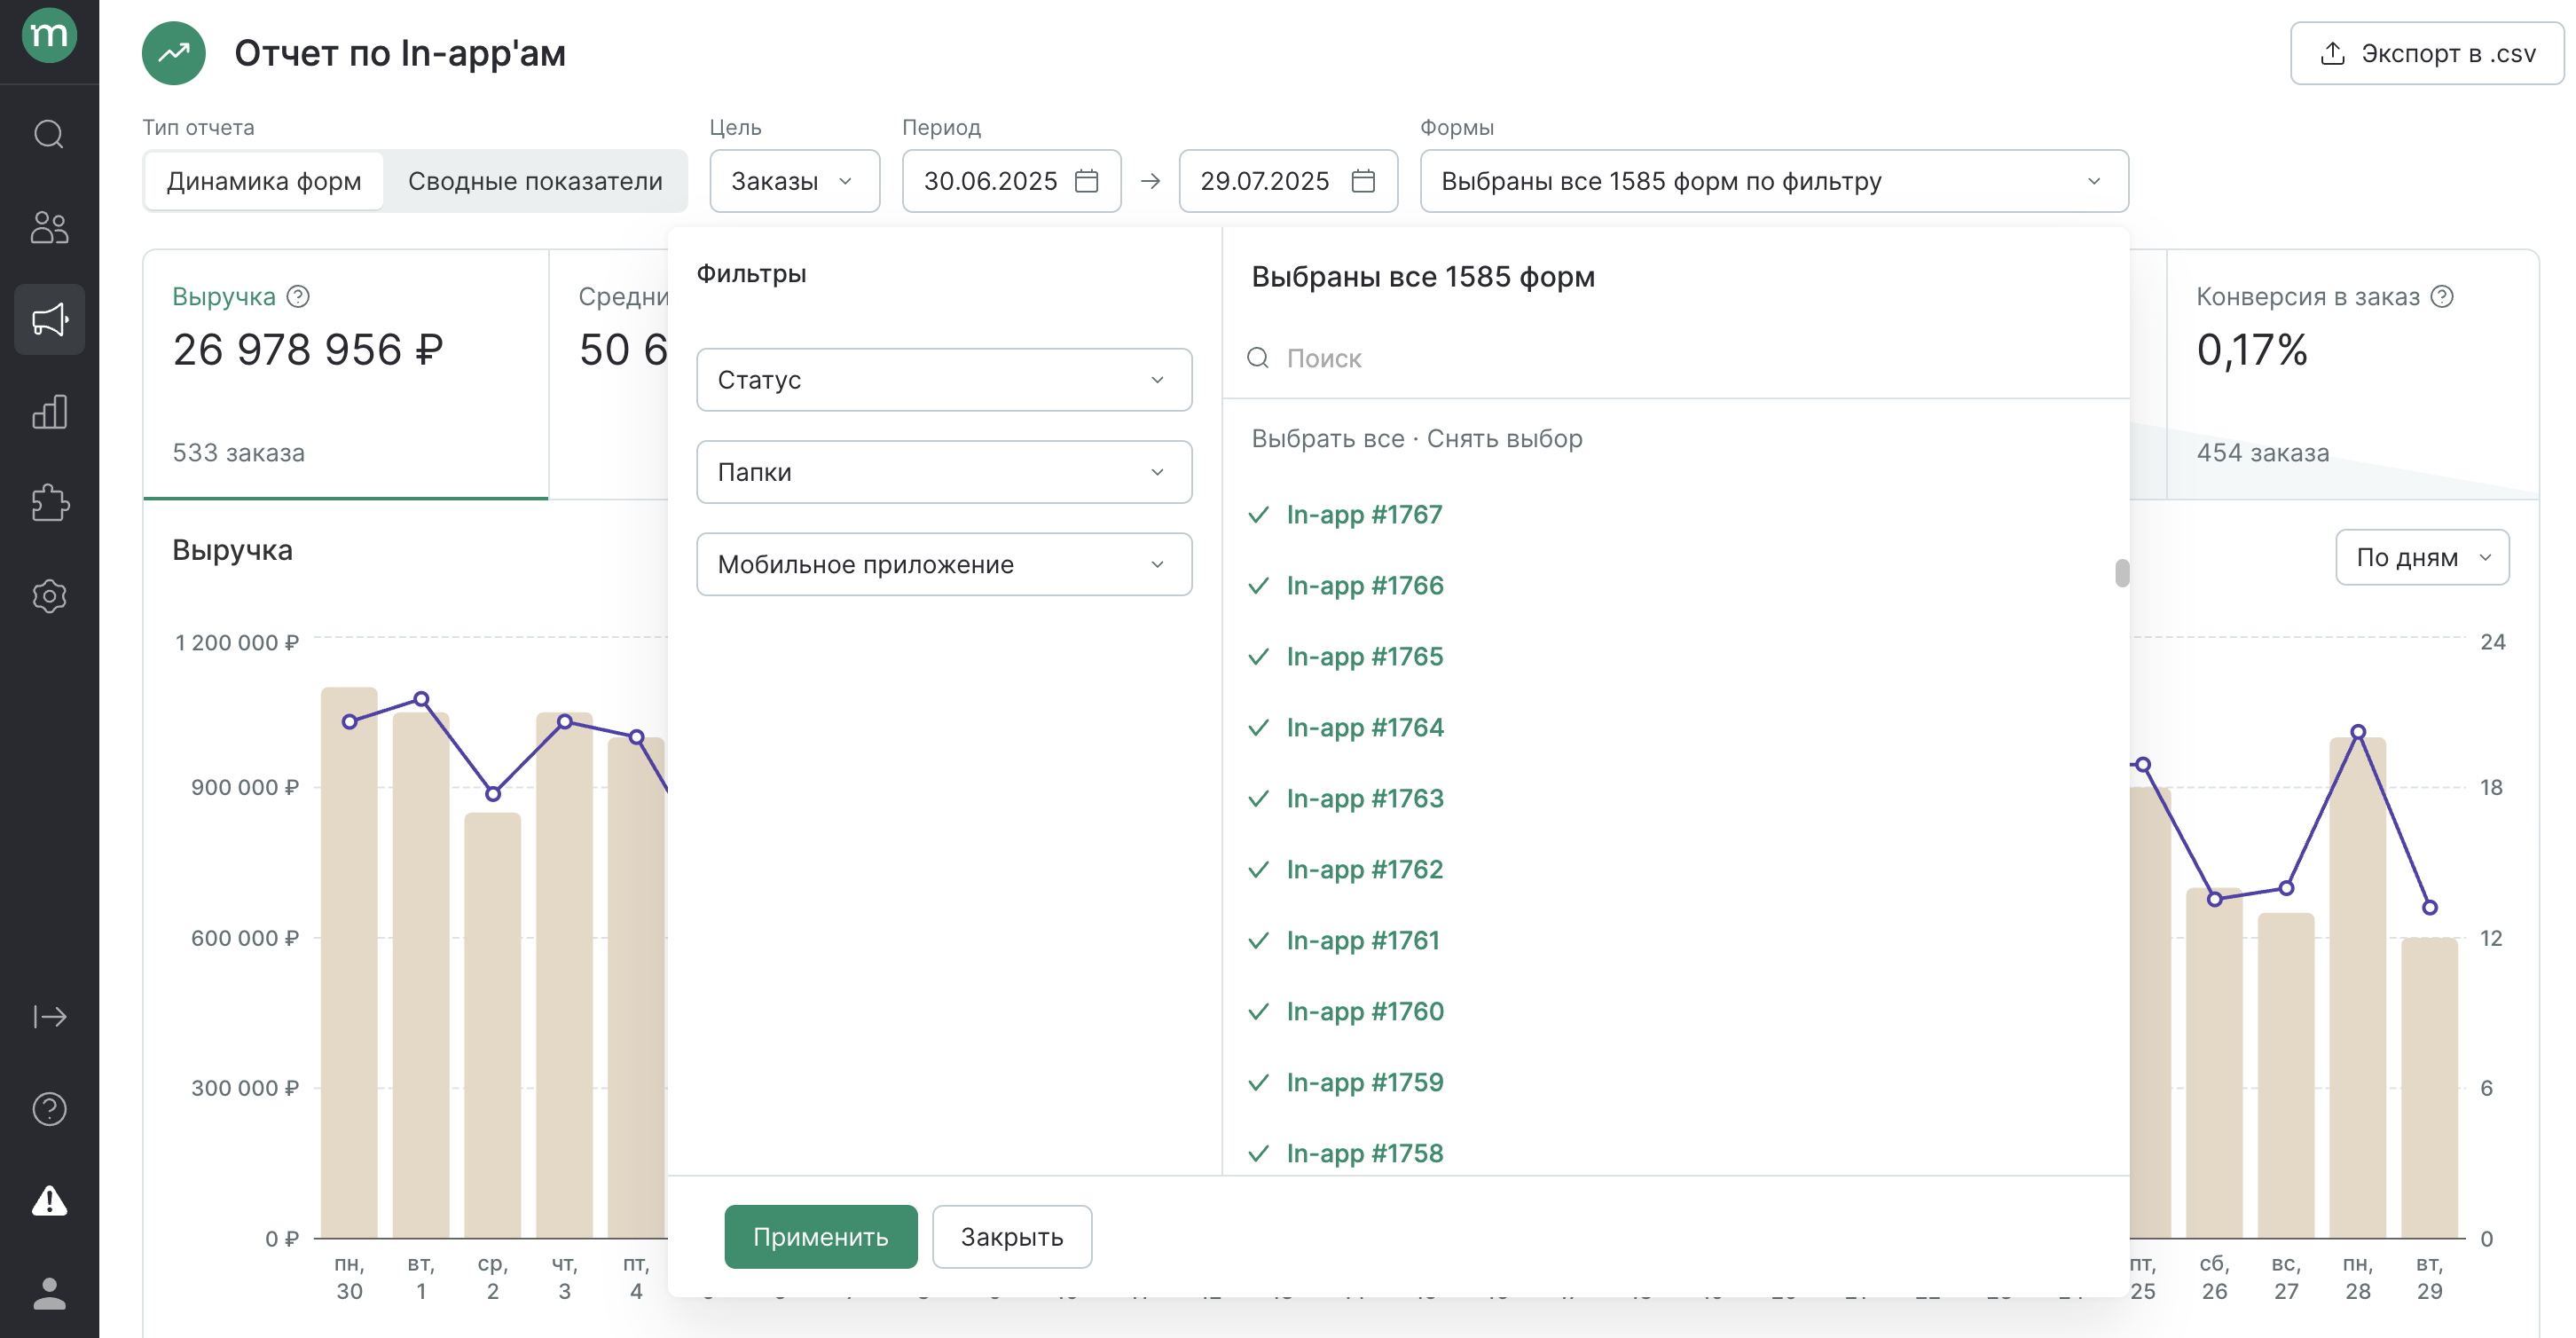
Task: Uncheck In-app #1766
Action: point(1345,586)
